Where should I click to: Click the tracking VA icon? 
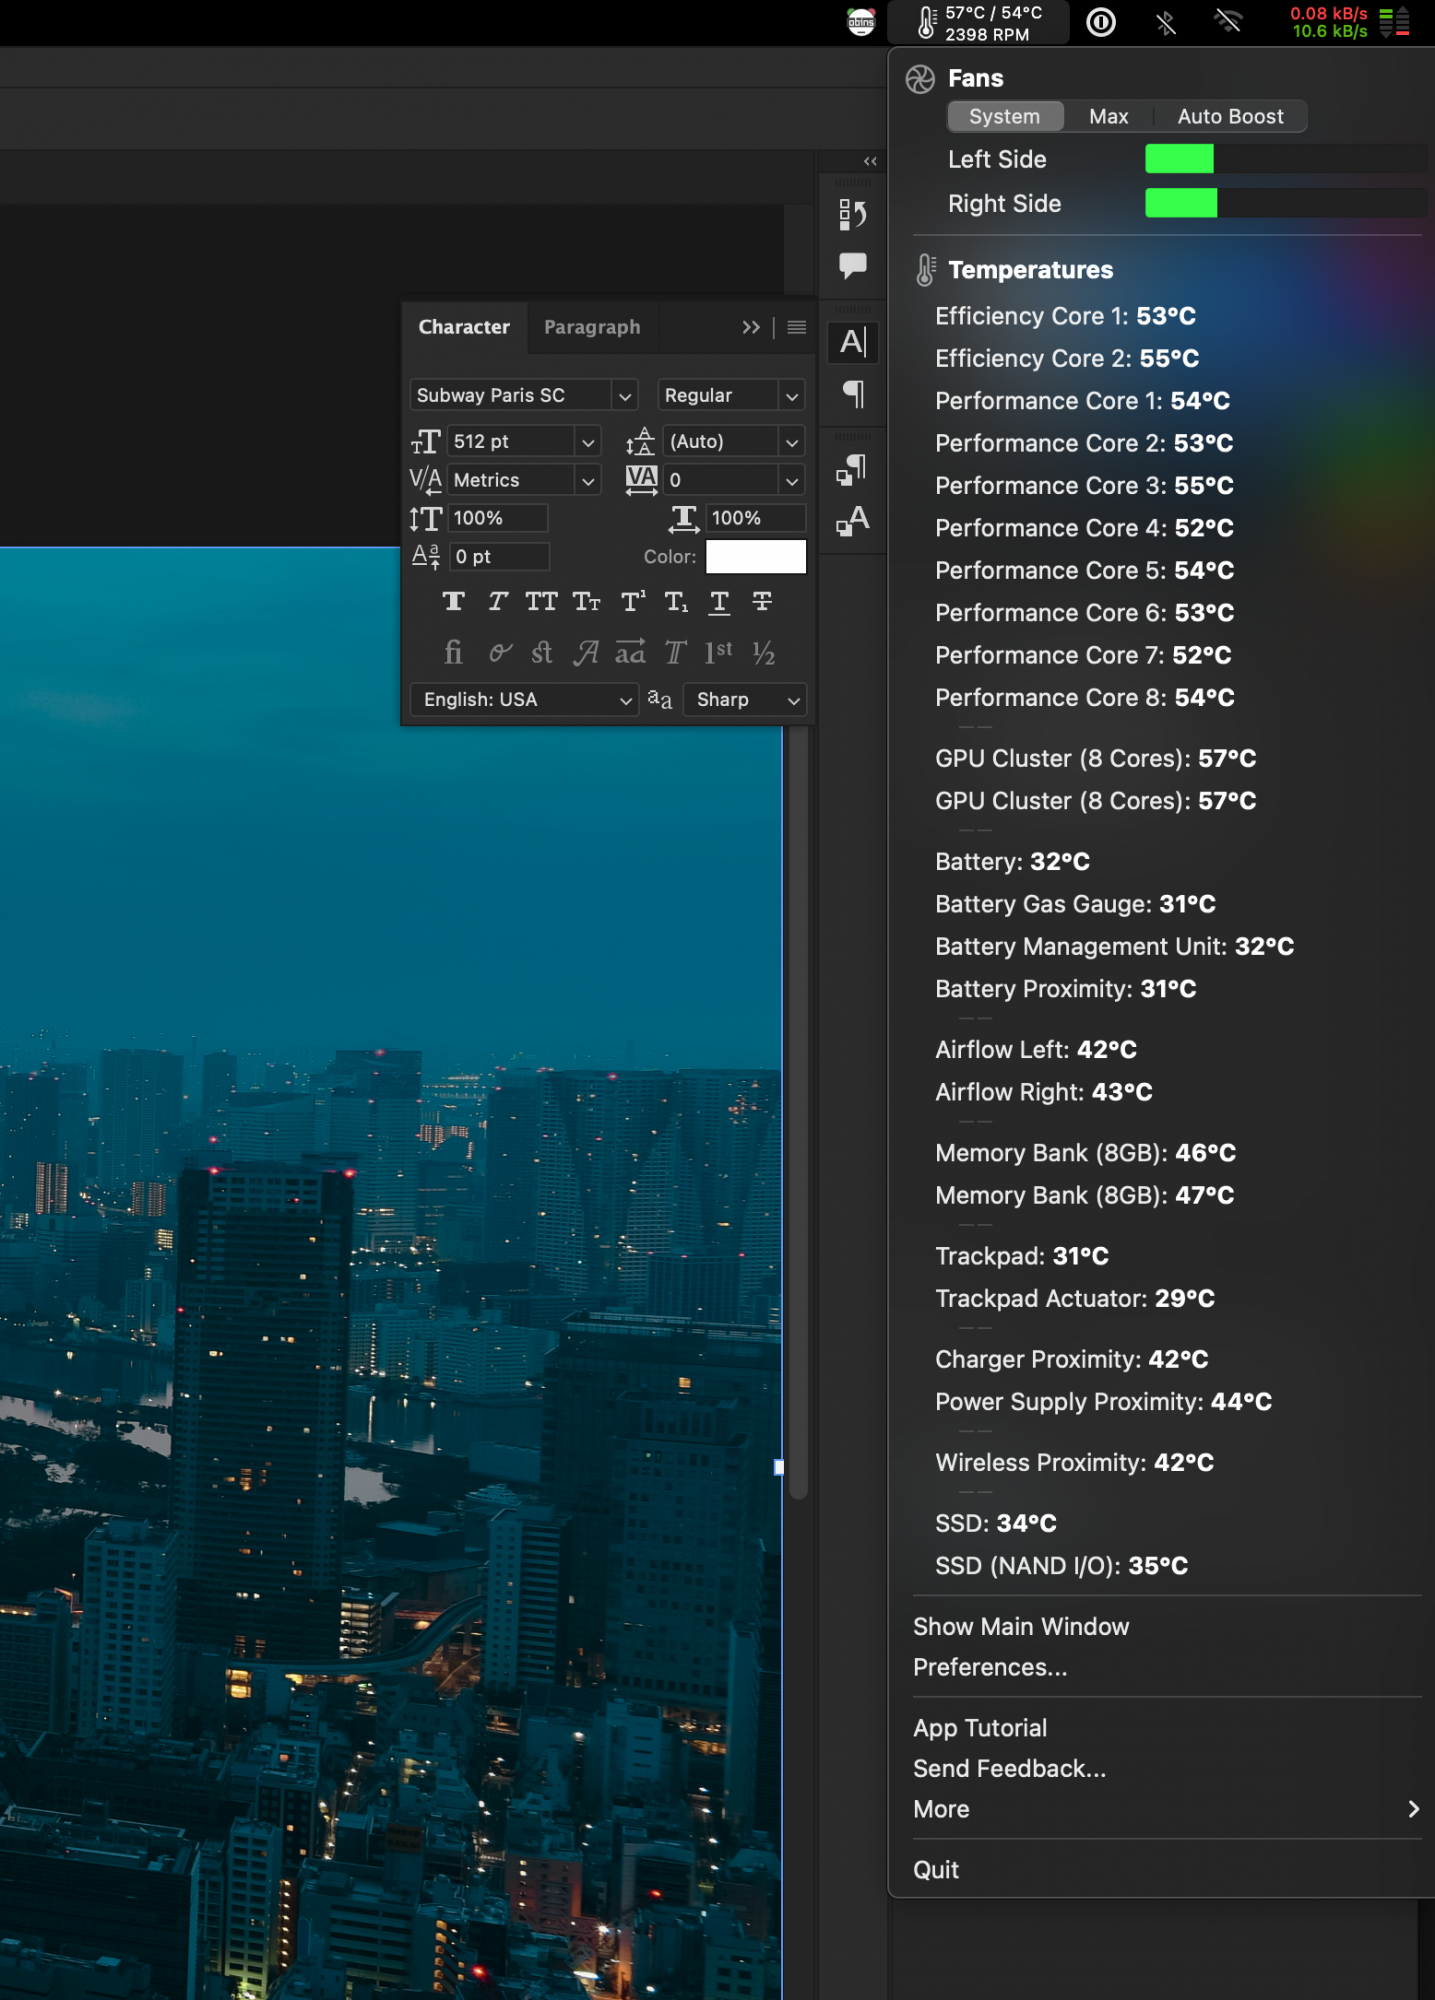click(641, 480)
